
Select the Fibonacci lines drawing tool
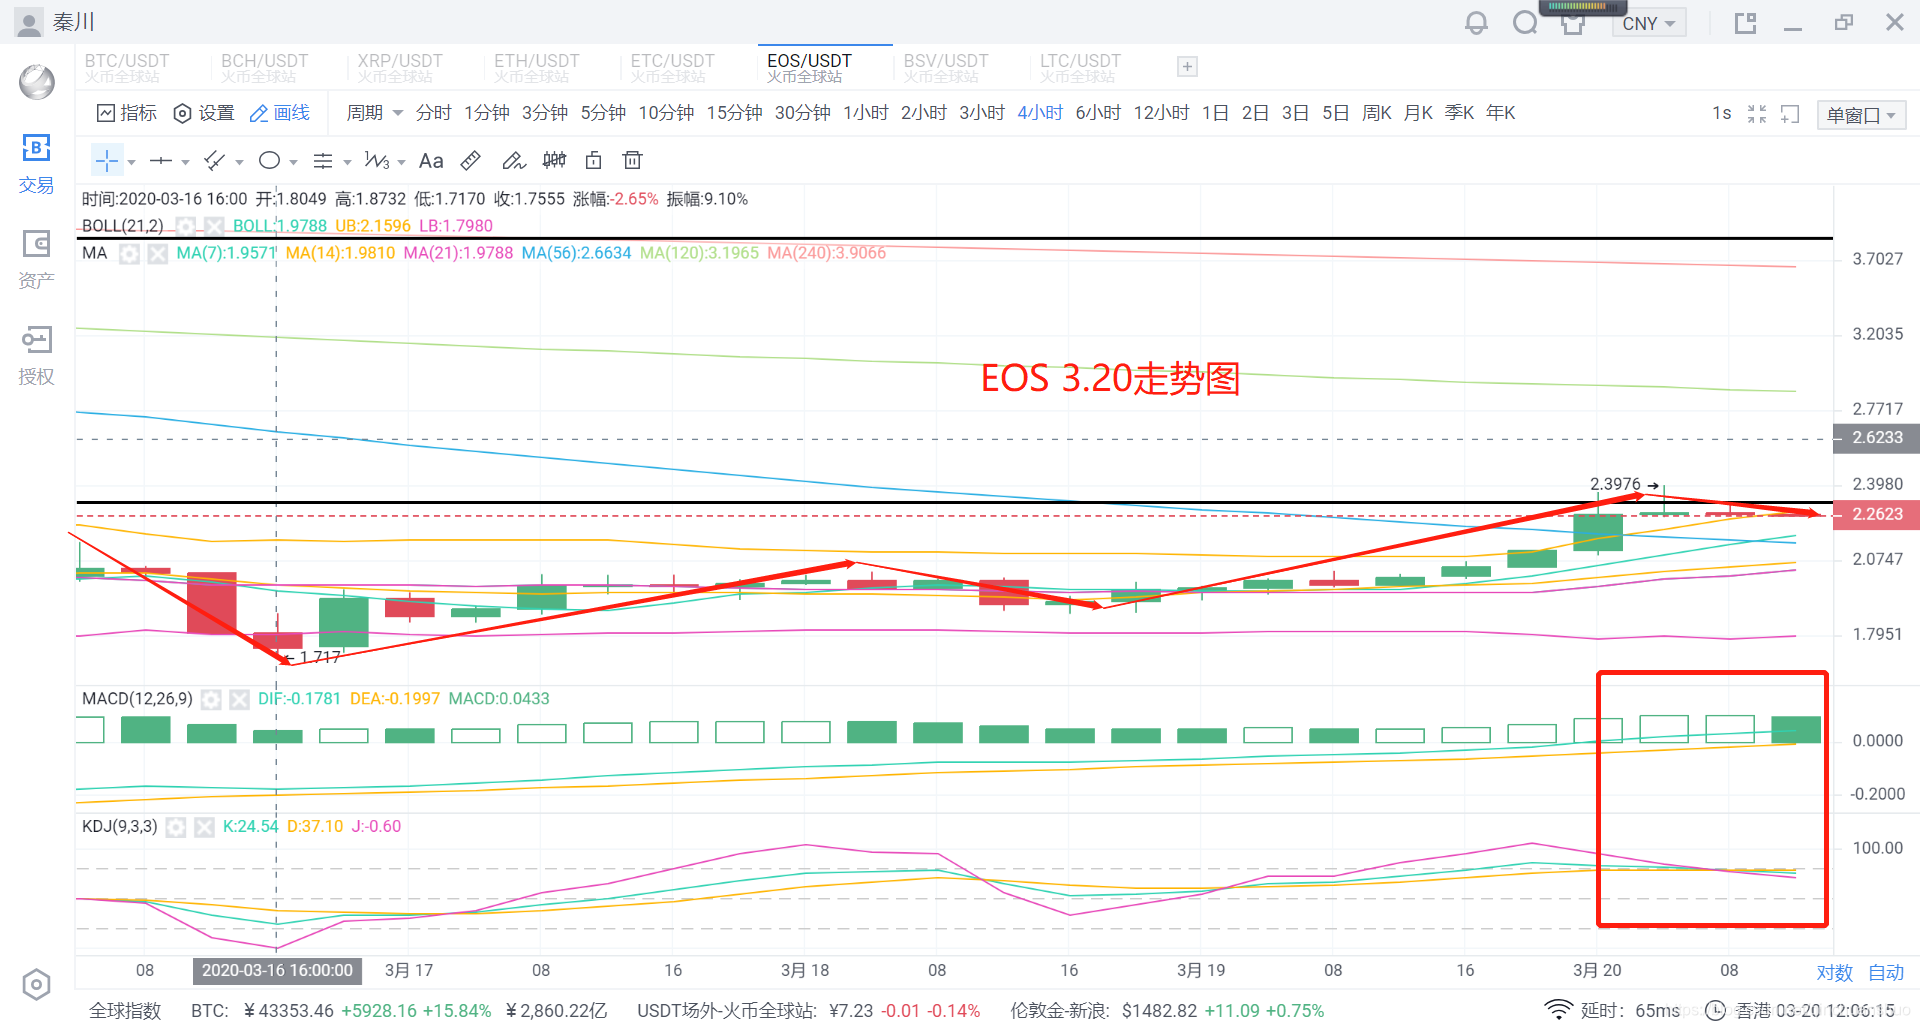323,161
